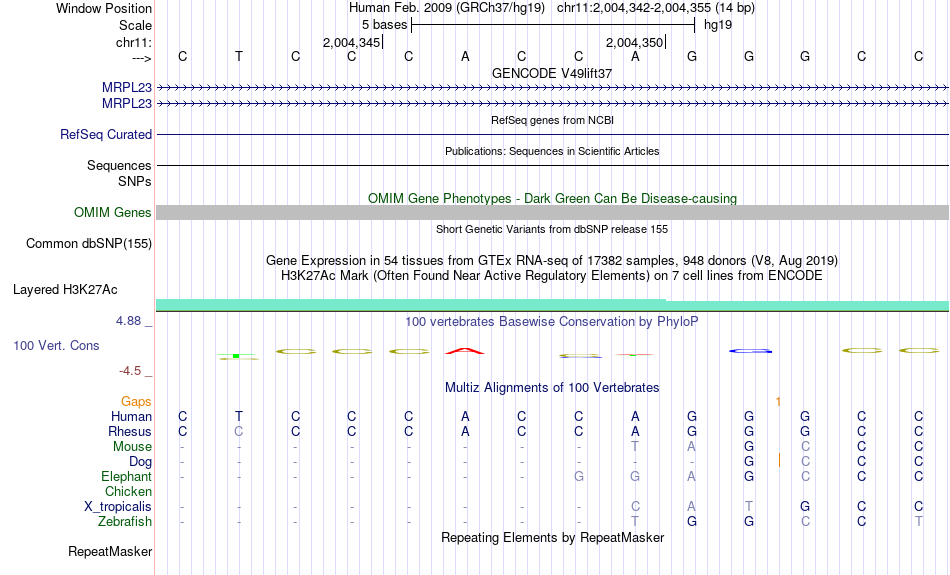Click the Window Position label
Image resolution: width=950 pixels, height=575 pixels.
(104, 8)
